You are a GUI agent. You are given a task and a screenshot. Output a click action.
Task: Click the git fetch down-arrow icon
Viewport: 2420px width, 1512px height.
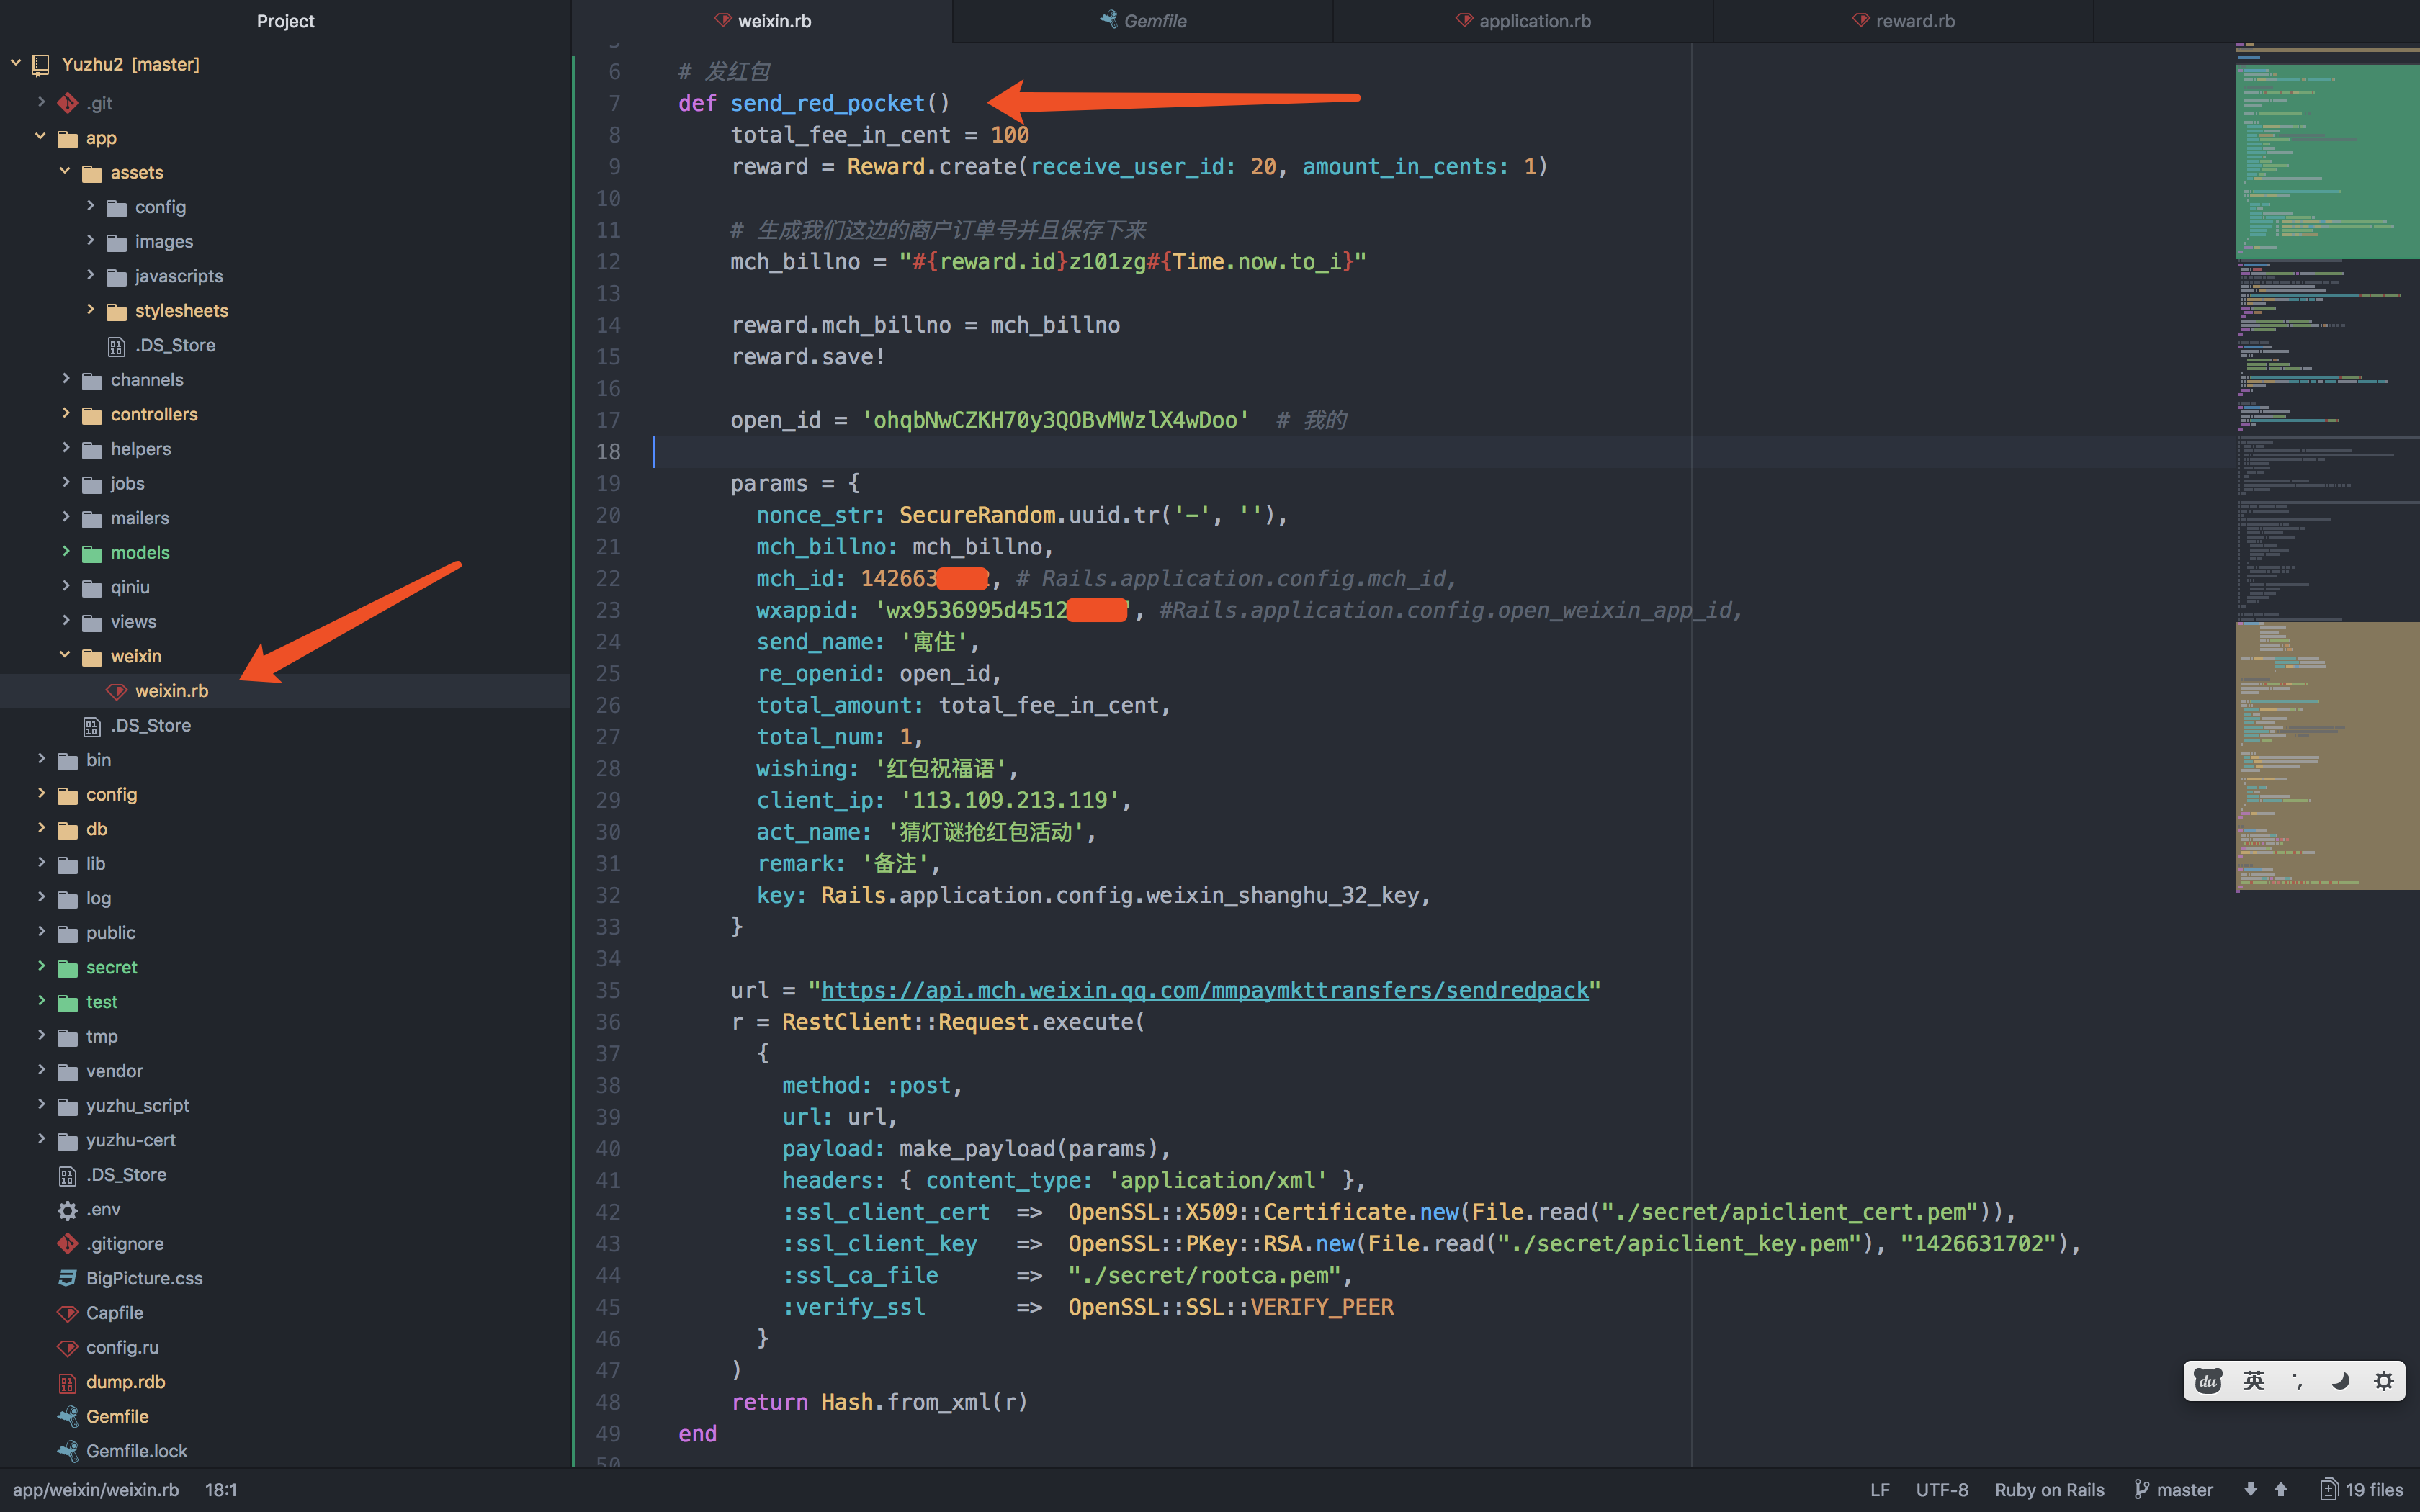coord(2250,1489)
